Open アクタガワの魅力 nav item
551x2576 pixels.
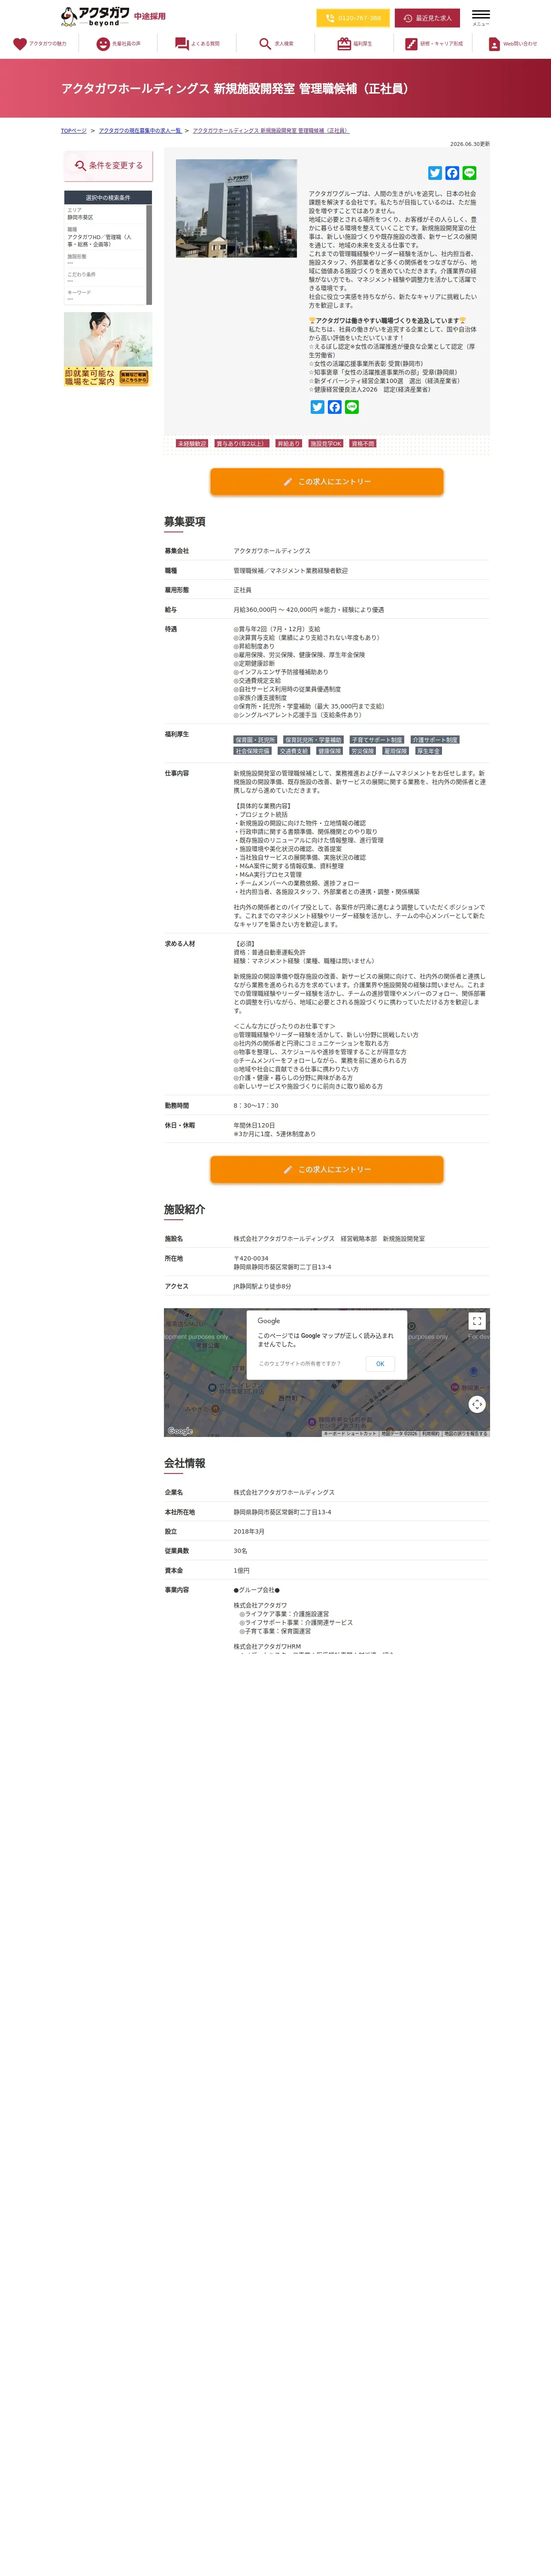click(x=40, y=44)
